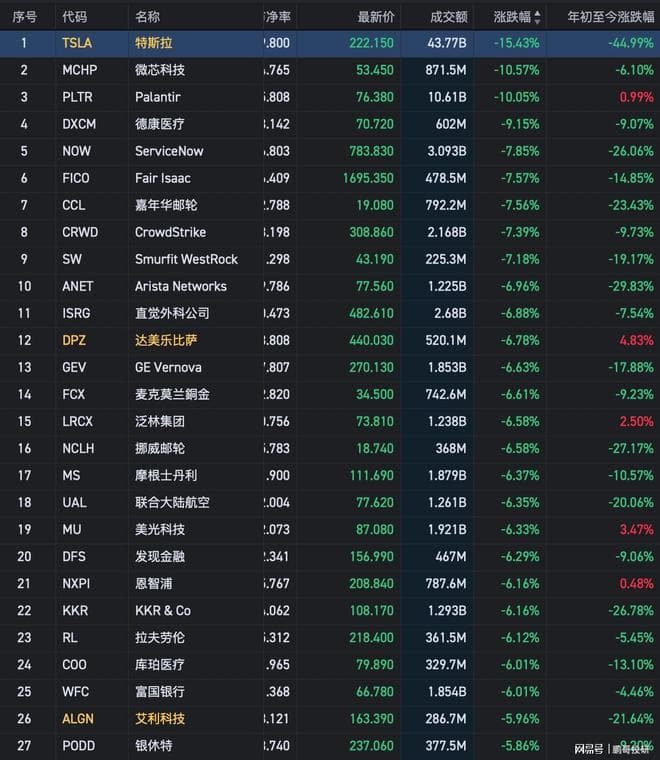660x760 pixels.
Task: Sort by the 涨跌幅 column arrows
Action: click(537, 17)
